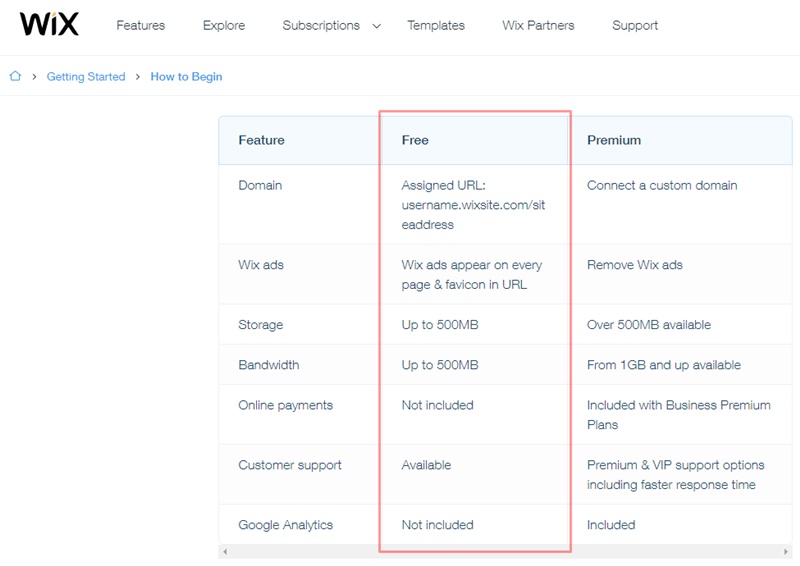Go to the home breadcrumb icon
Image resolution: width=800 pixels, height=566 pixels.
click(15, 76)
